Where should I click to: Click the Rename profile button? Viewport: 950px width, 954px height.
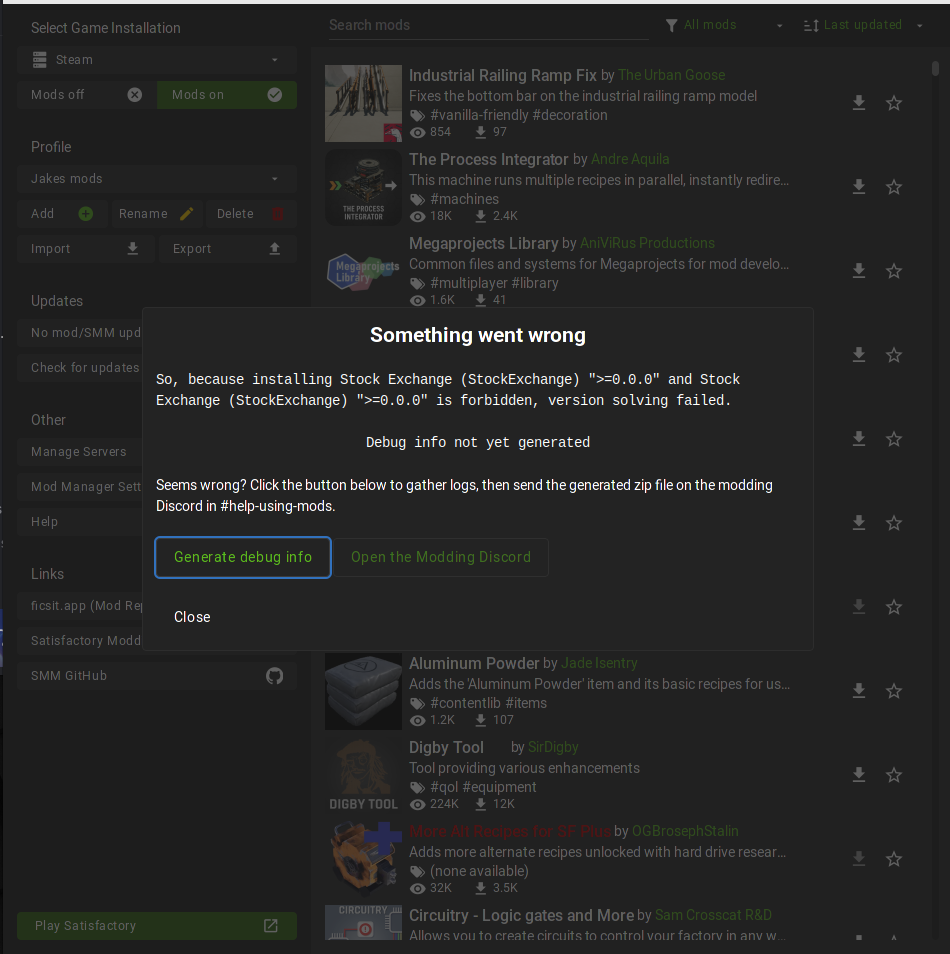click(x=157, y=214)
